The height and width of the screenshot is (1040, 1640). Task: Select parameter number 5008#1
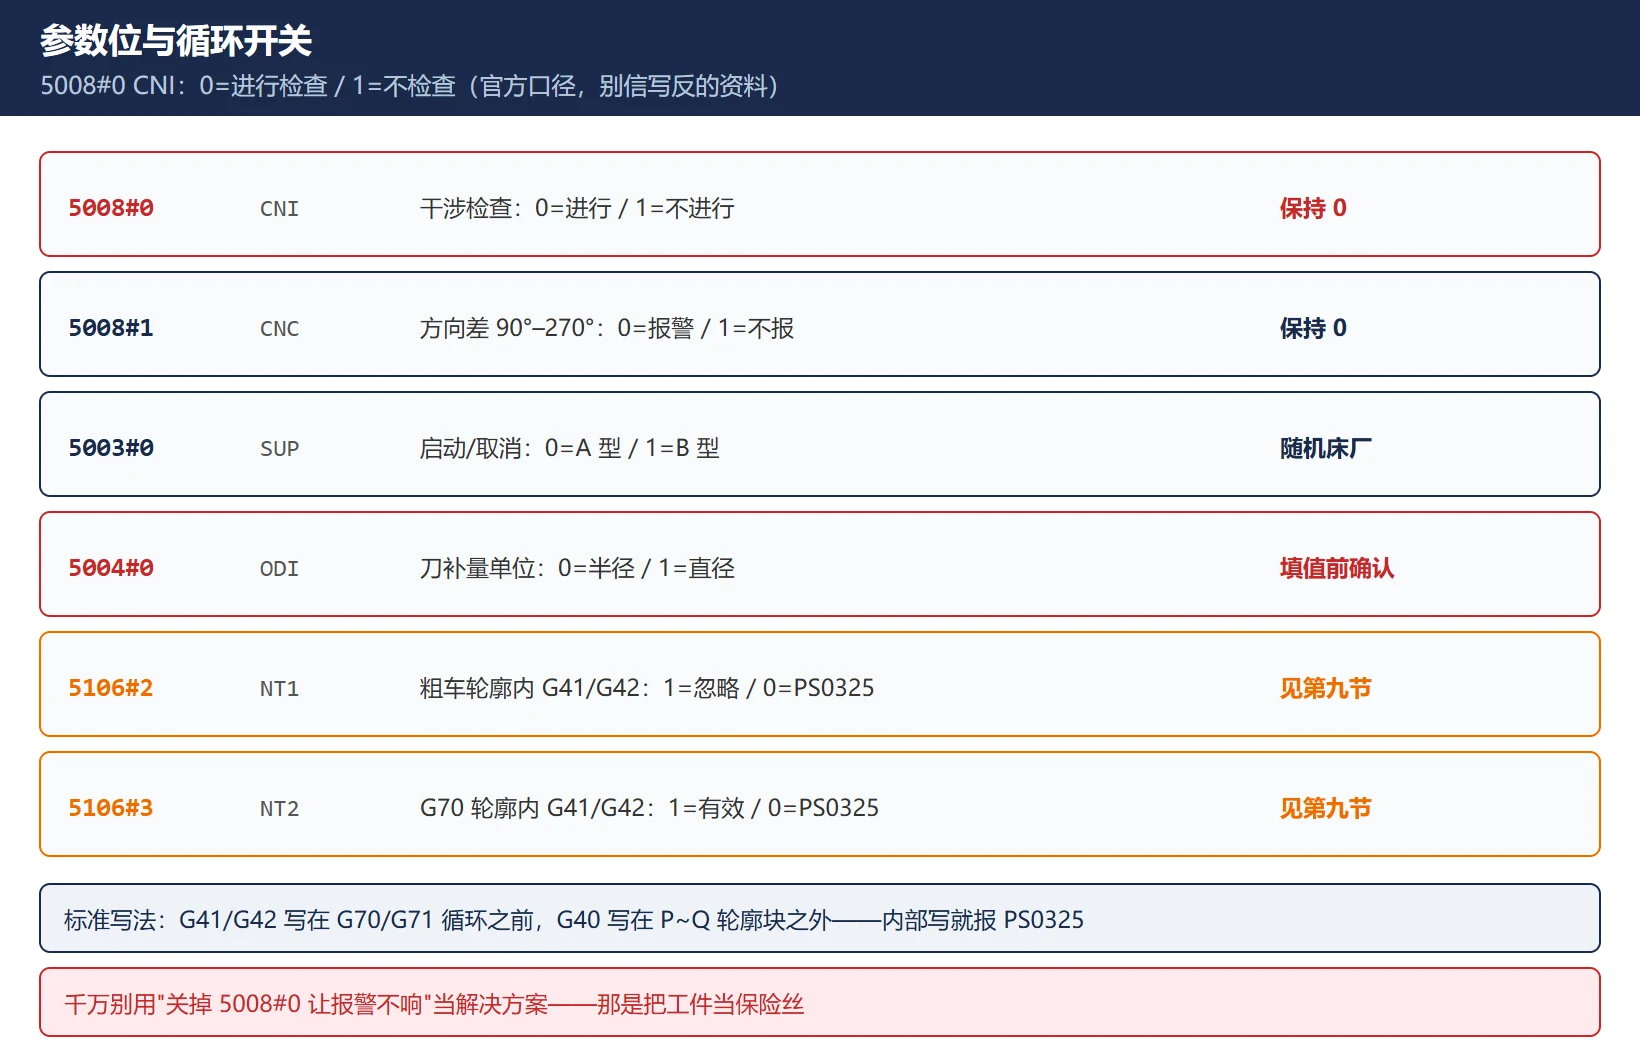(111, 328)
